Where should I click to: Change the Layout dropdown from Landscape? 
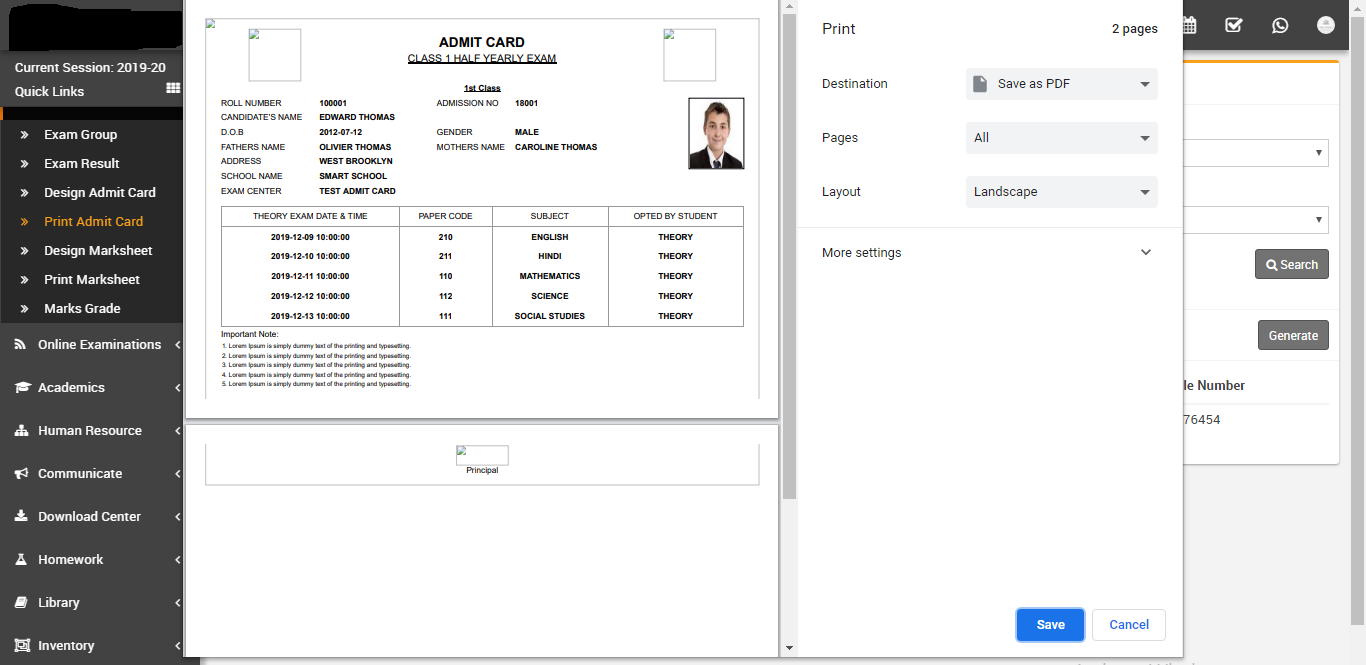coord(1061,192)
